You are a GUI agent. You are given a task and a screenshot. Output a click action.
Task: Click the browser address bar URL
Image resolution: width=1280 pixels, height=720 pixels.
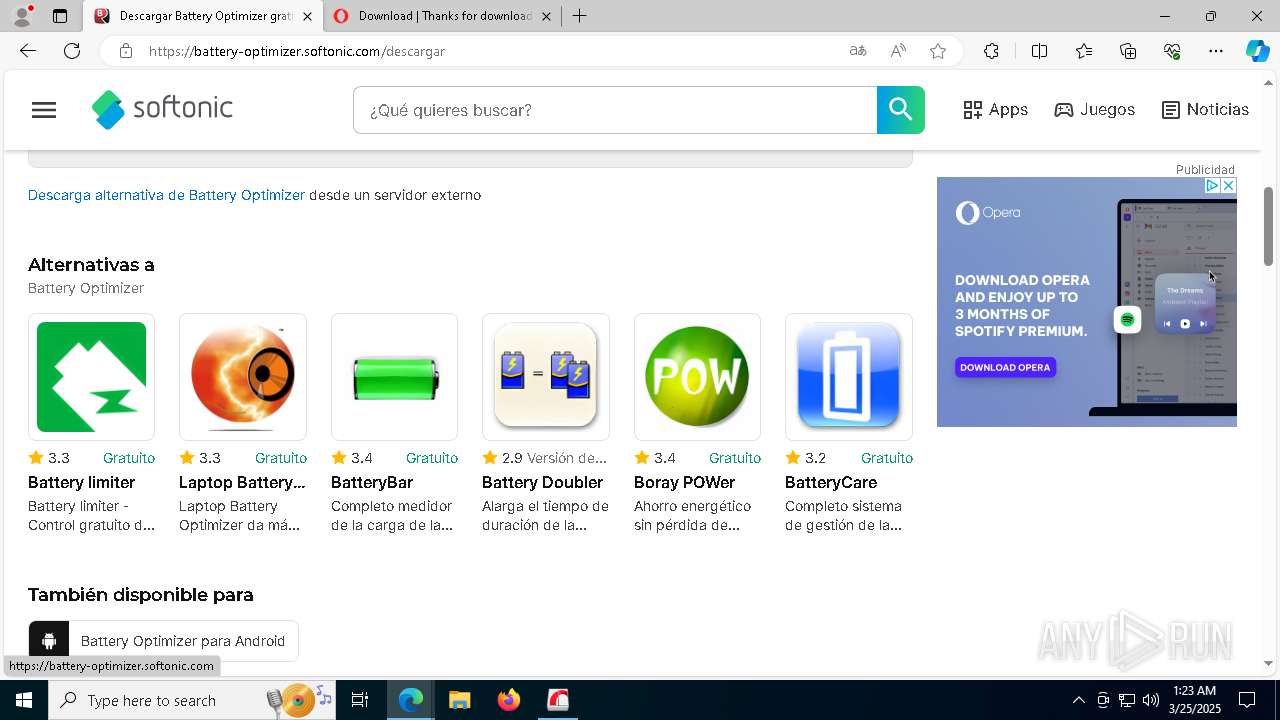click(296, 51)
